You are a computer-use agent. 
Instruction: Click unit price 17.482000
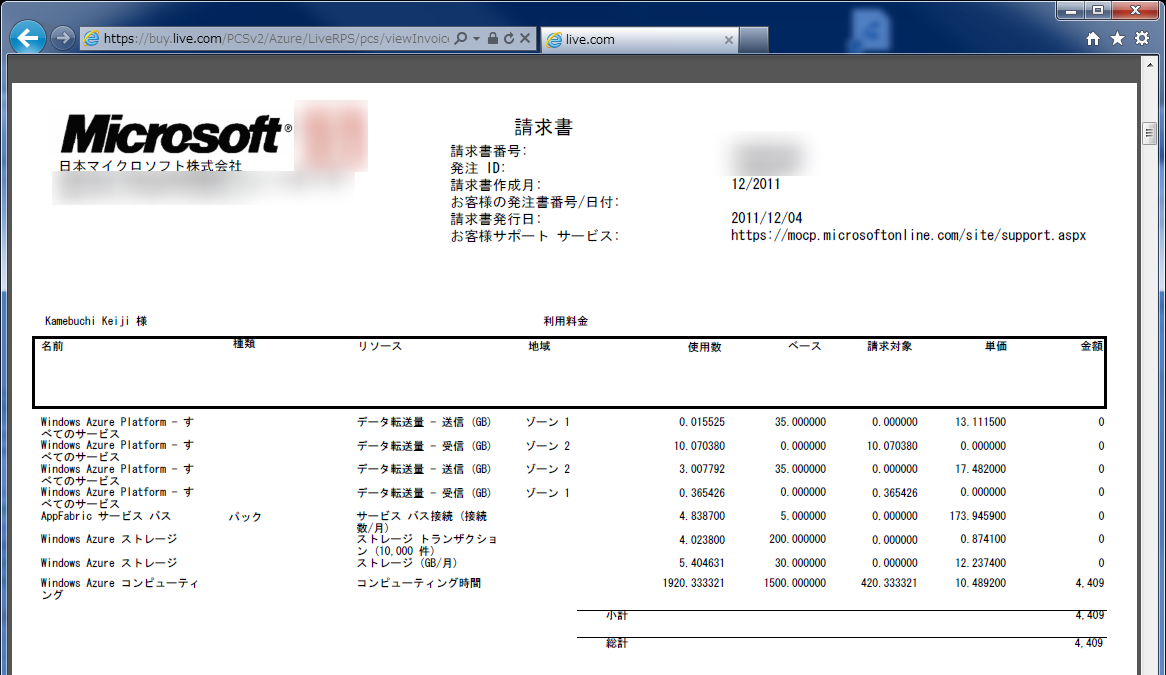click(980, 469)
